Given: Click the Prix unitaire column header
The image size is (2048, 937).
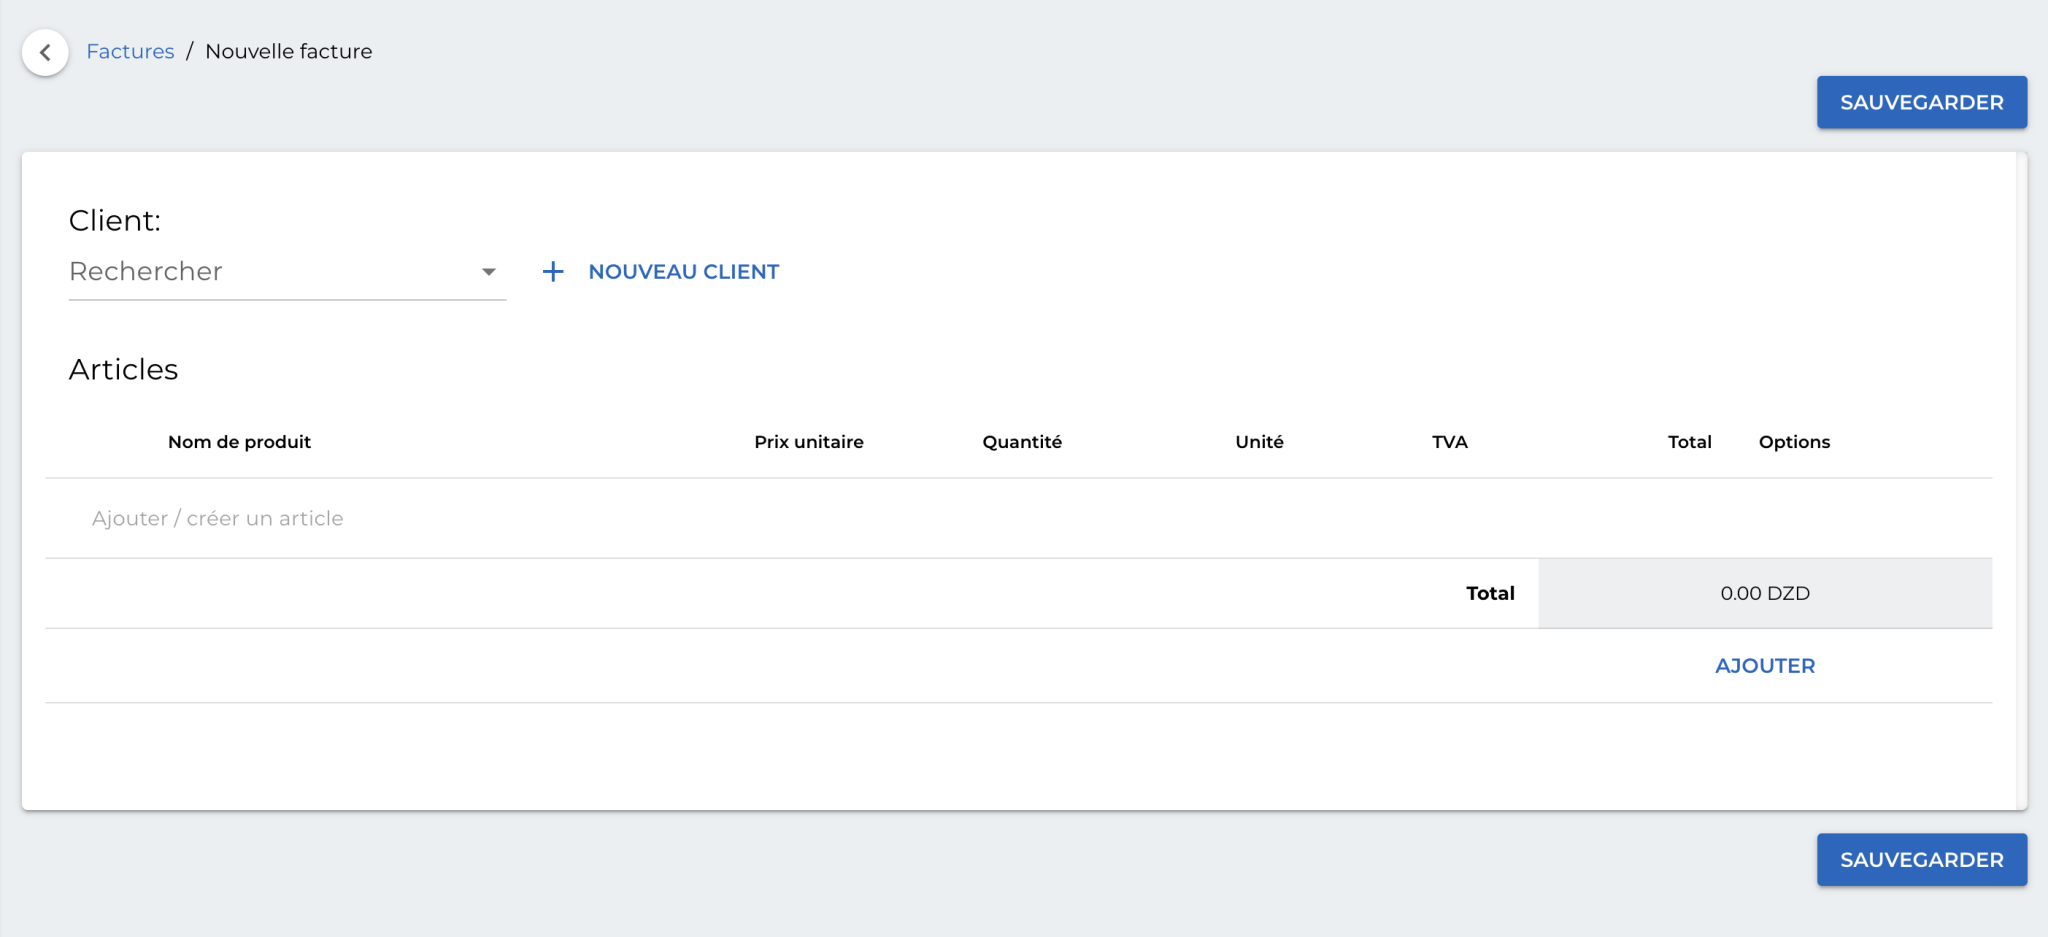Looking at the screenshot, I should (x=808, y=441).
